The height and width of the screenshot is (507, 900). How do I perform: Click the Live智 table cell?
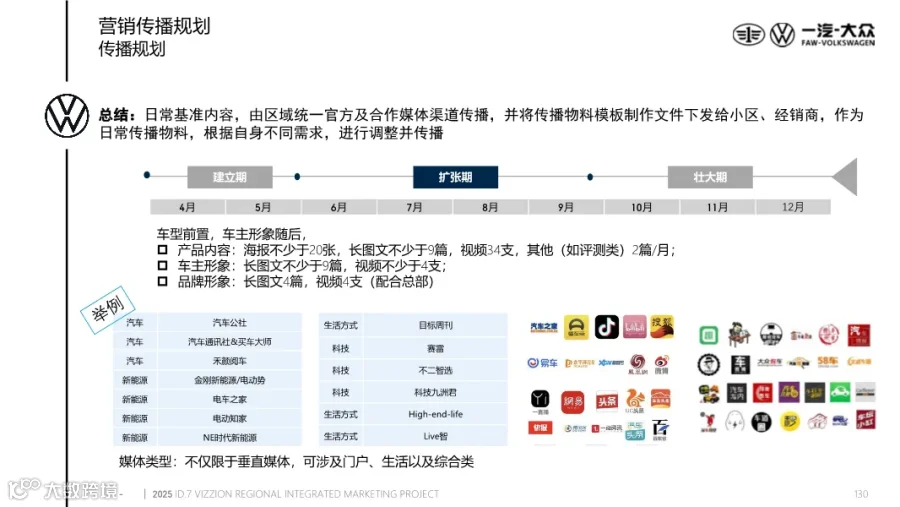pos(436,436)
